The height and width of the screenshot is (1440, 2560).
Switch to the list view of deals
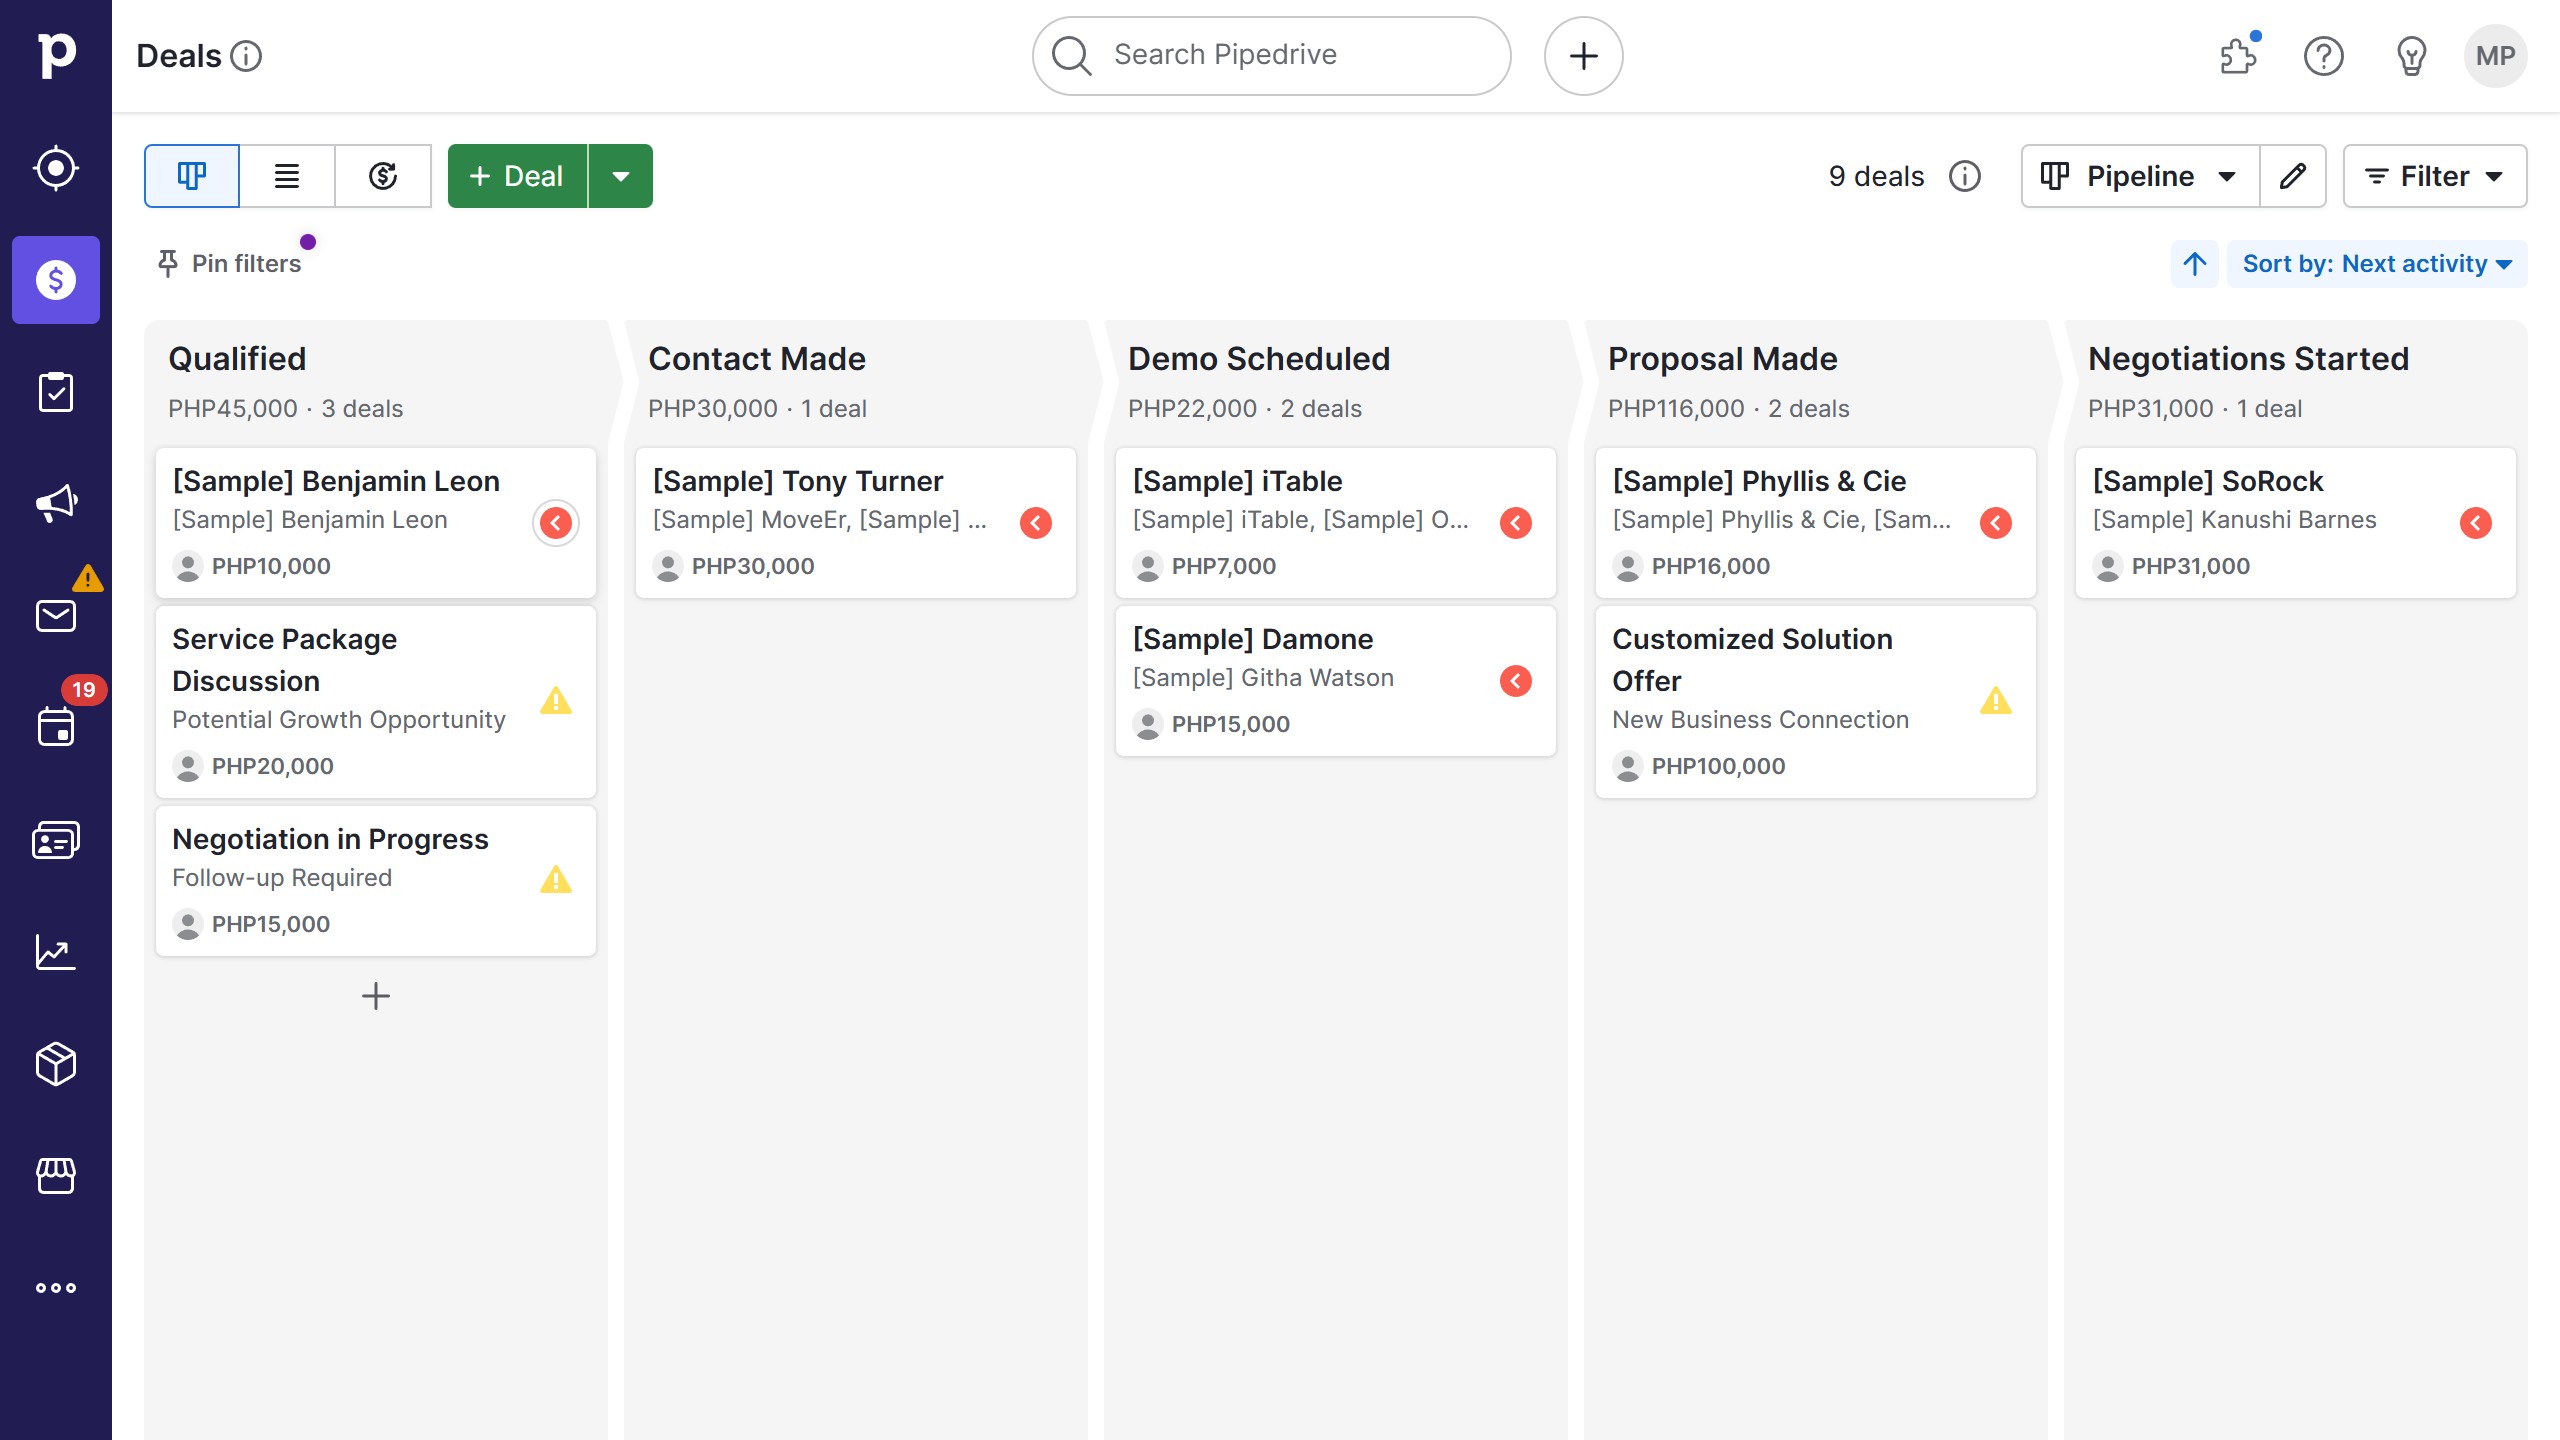tap(287, 176)
